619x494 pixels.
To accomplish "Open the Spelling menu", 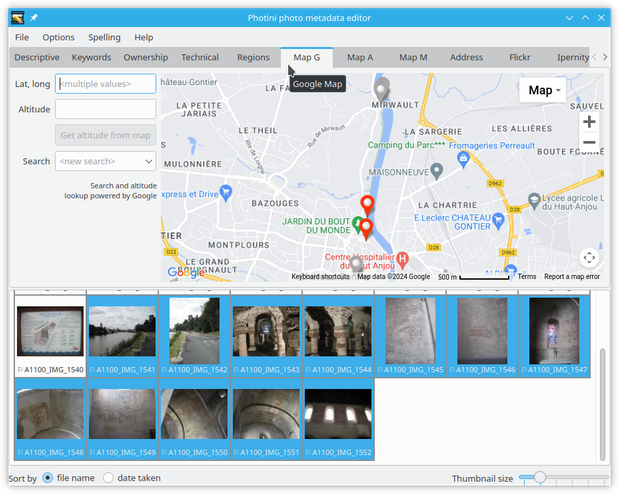I will [104, 37].
